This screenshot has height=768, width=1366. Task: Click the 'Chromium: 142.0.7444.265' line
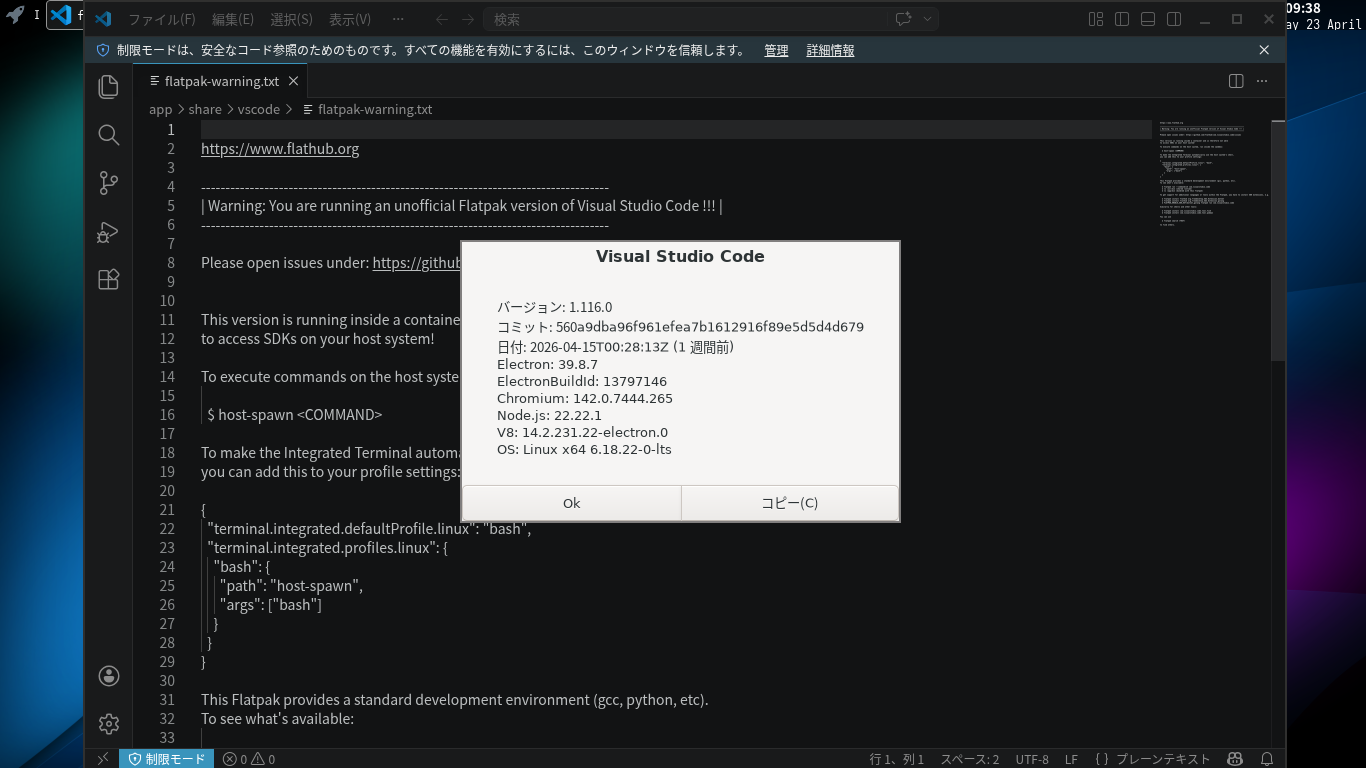pos(585,398)
